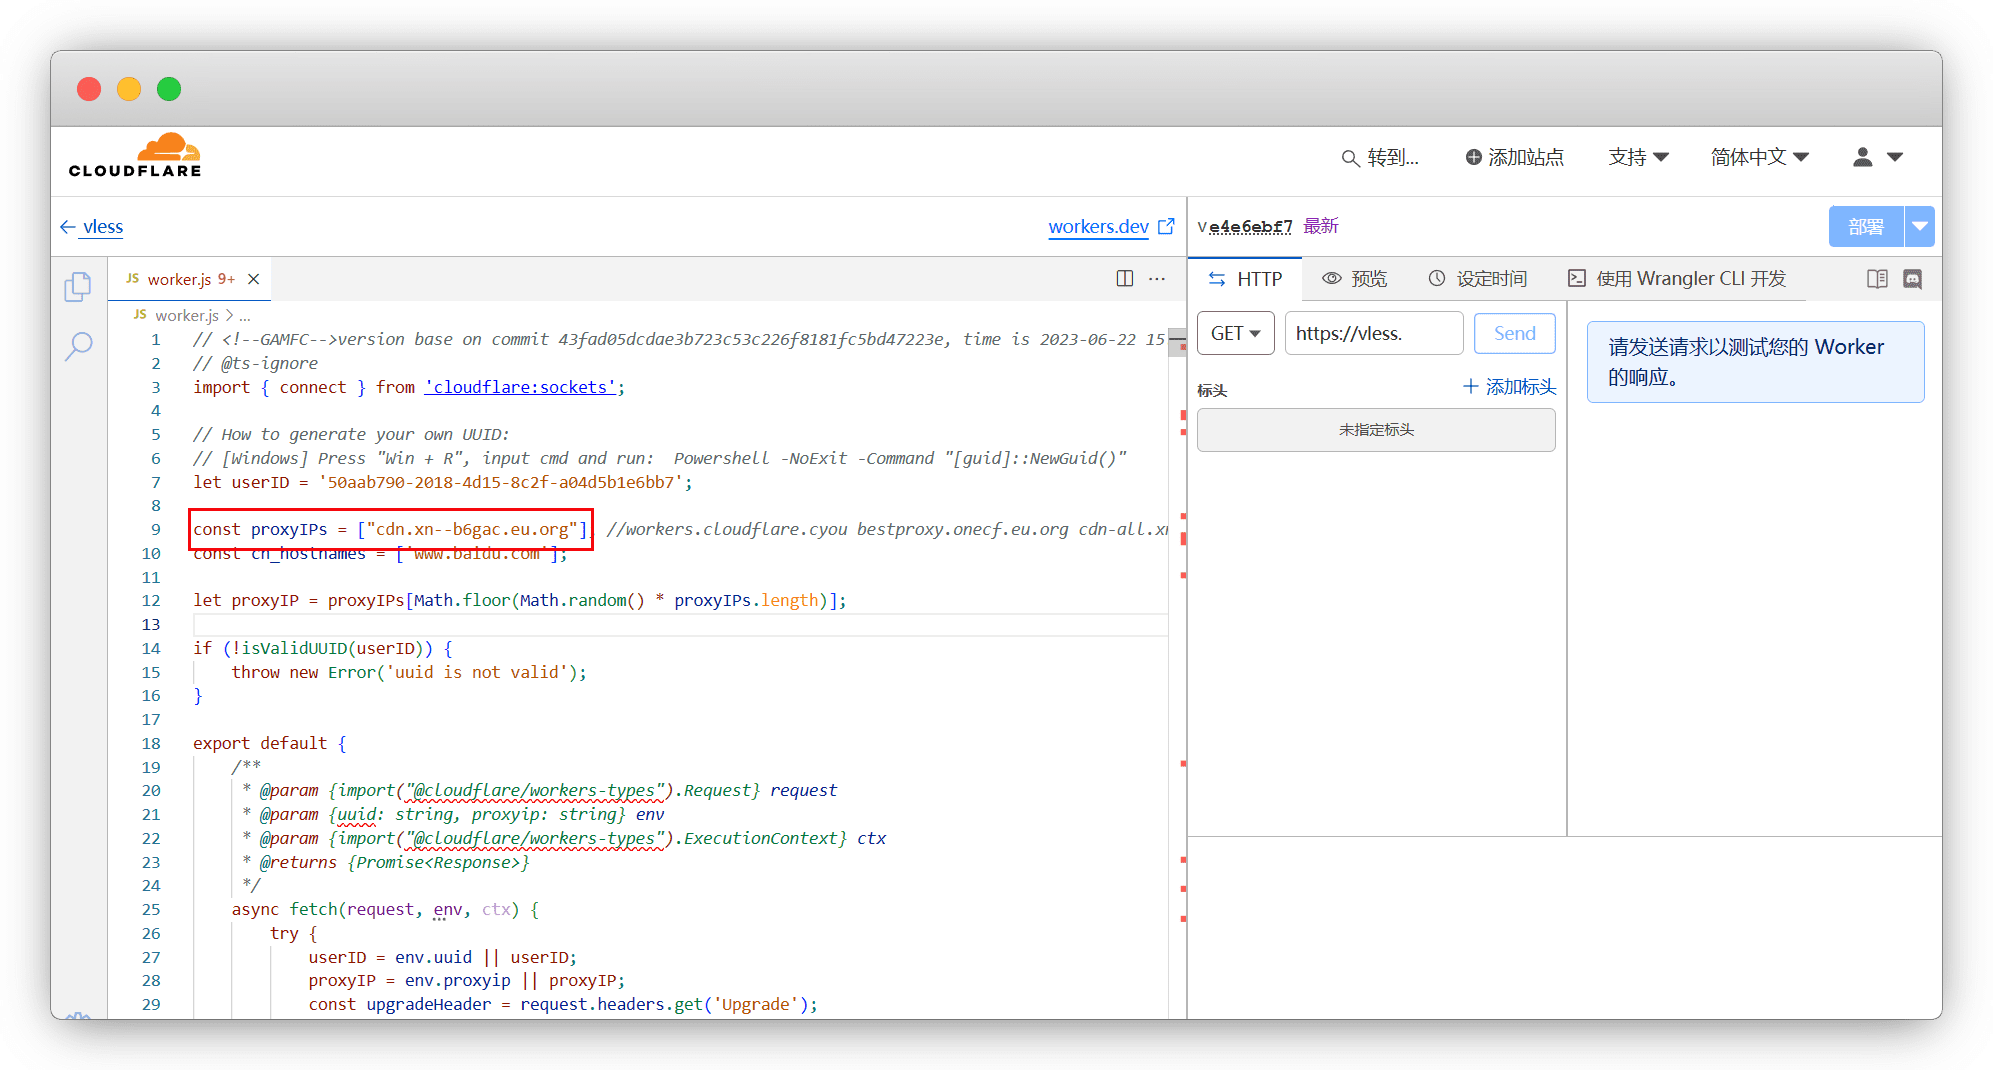Click the 请发送请求 response hint box
1993x1070 pixels.
coord(1755,362)
